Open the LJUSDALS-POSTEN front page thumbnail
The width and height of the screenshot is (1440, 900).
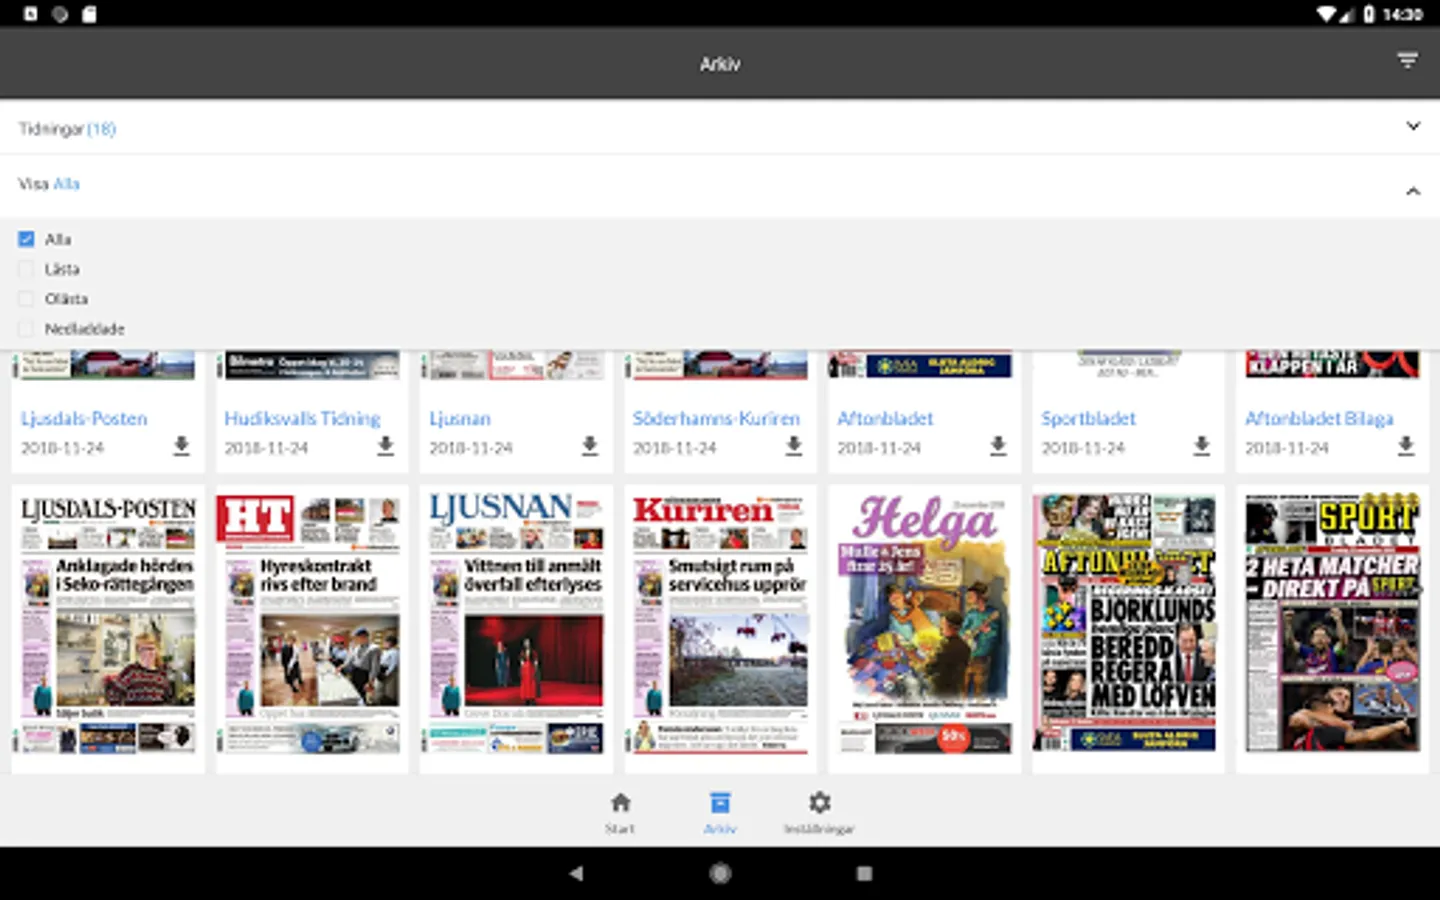point(108,623)
